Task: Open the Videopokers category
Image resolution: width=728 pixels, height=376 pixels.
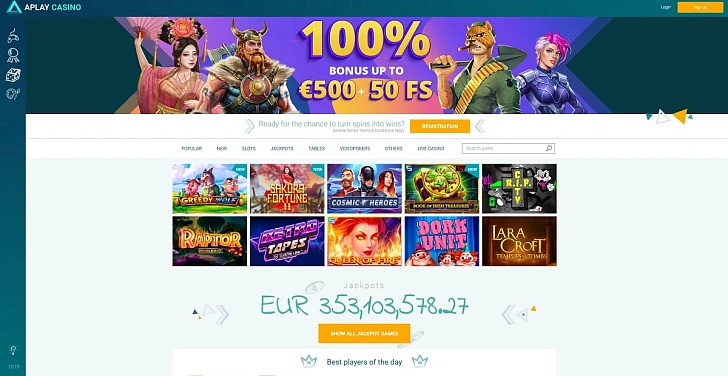Action: [x=355, y=149]
